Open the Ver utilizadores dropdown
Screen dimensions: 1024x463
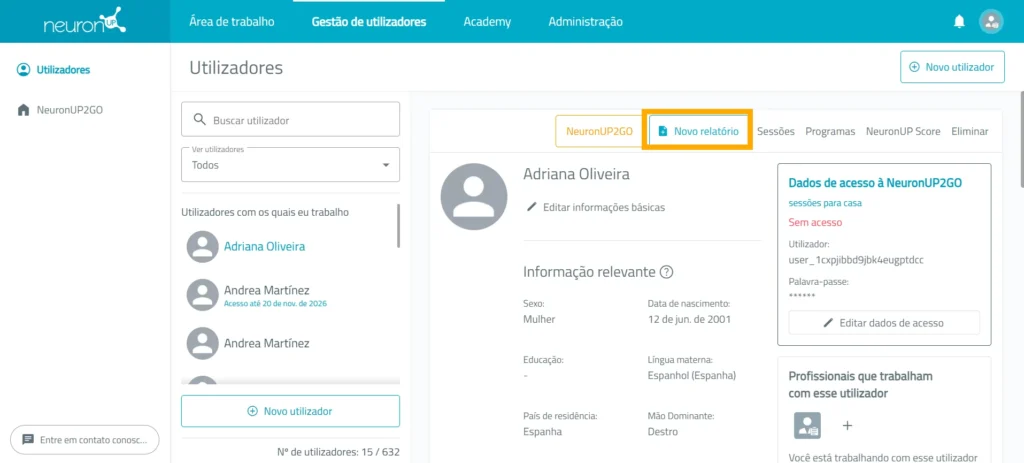(x=290, y=165)
